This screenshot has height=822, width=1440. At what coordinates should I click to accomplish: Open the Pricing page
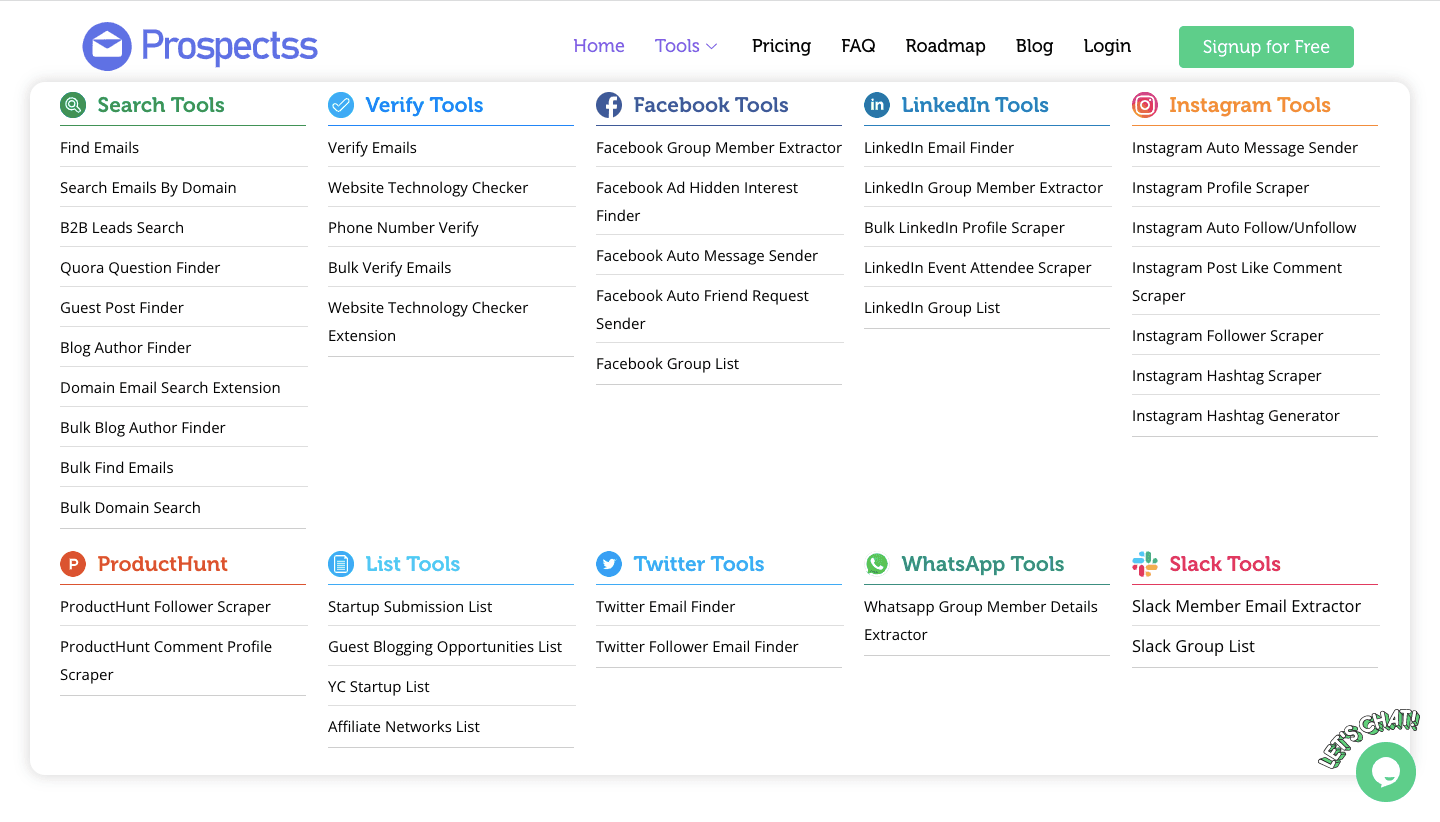[781, 46]
